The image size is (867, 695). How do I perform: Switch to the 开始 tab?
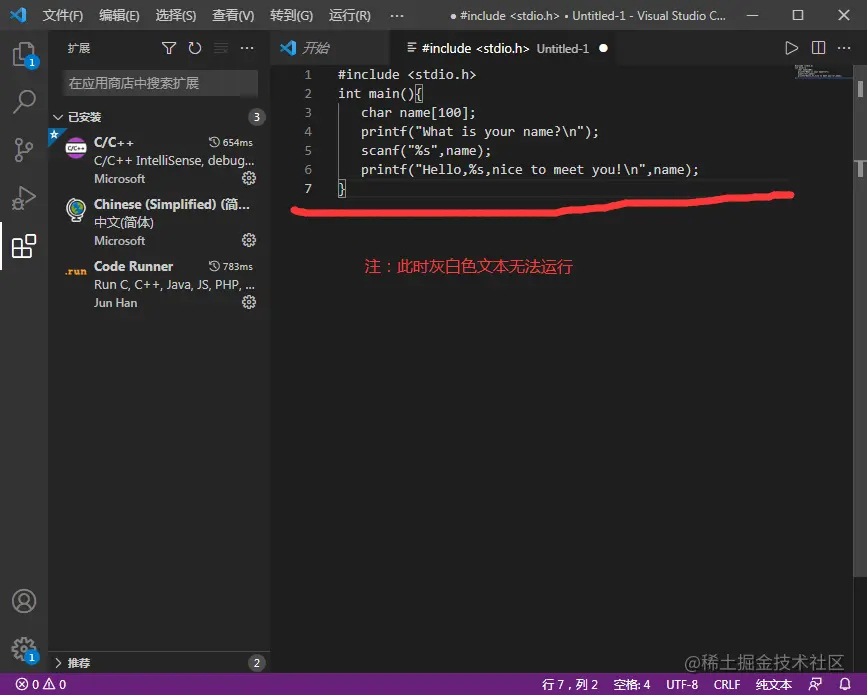click(330, 48)
